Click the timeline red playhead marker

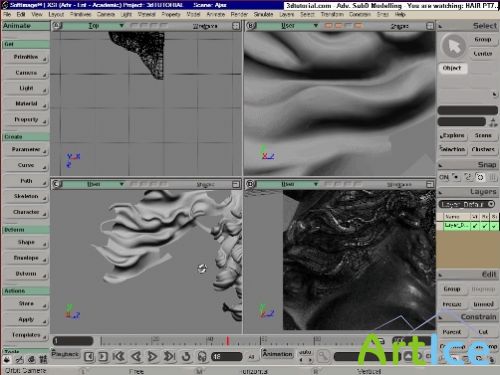tap(228, 341)
